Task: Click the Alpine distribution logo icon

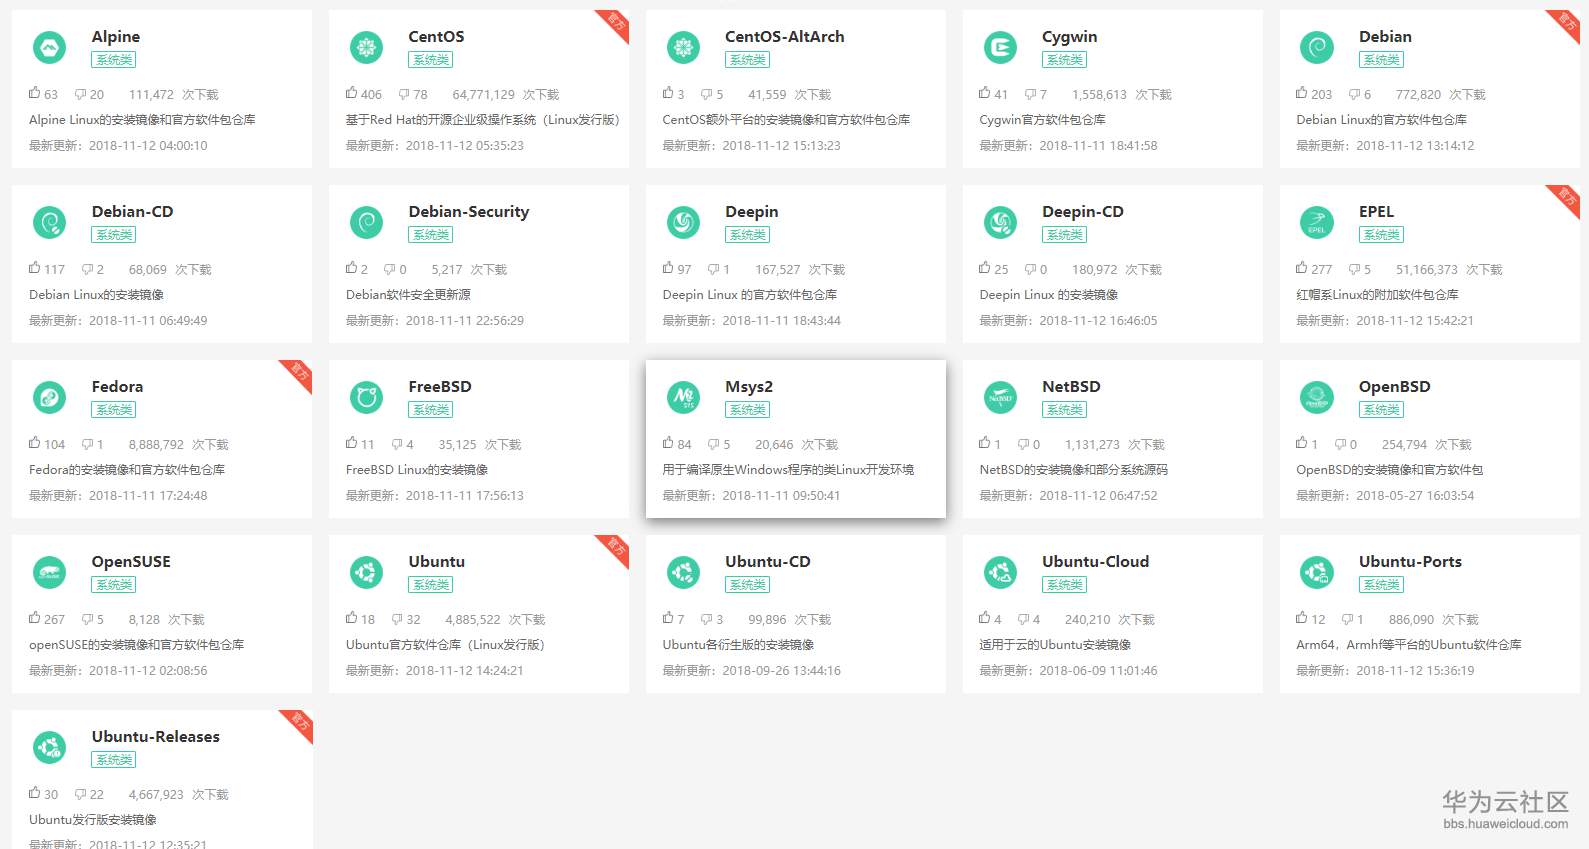Action: pyautogui.click(x=49, y=47)
